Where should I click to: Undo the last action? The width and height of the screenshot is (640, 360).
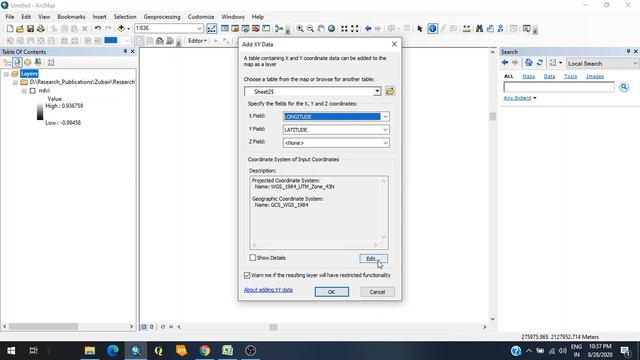tap(98, 29)
